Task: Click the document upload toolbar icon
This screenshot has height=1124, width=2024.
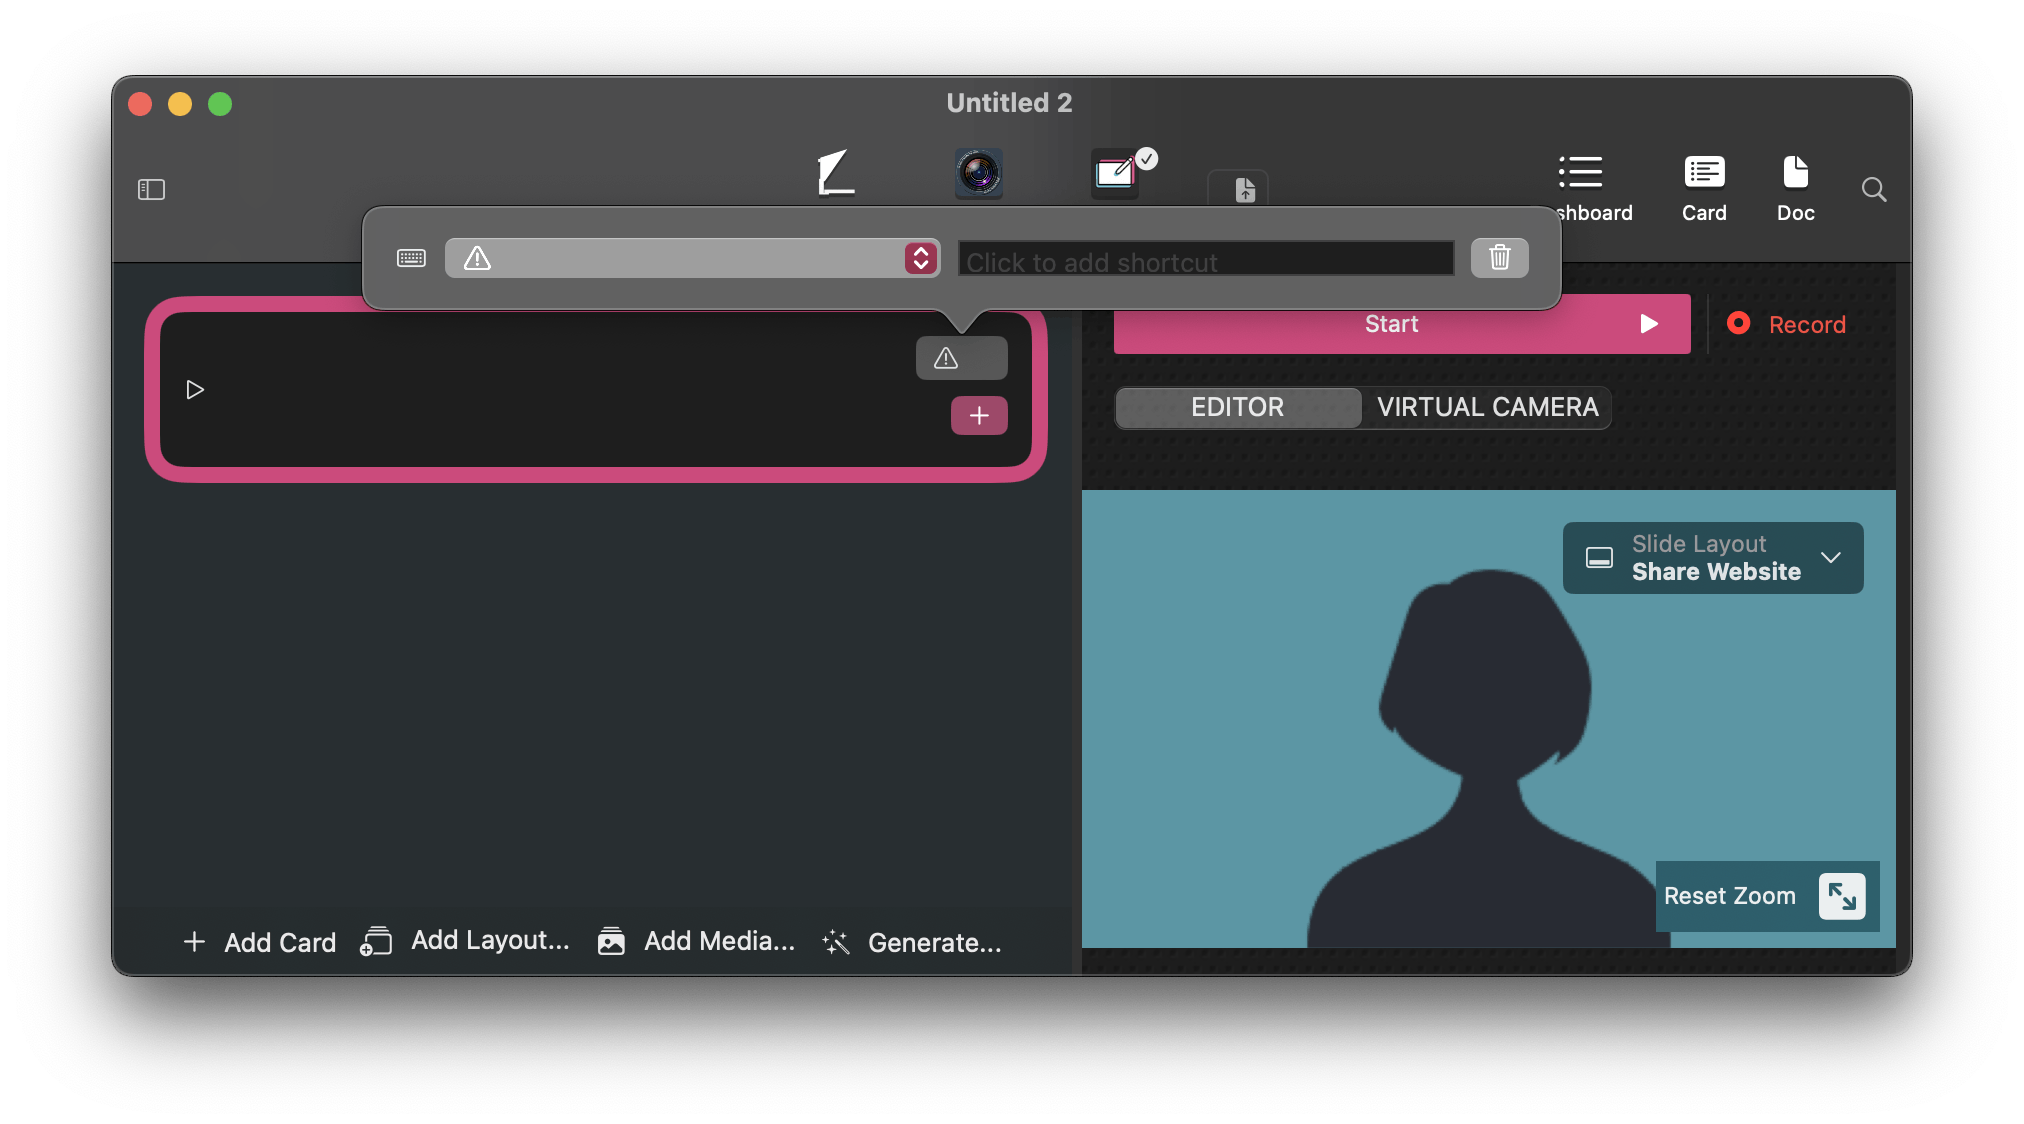Action: tap(1243, 188)
